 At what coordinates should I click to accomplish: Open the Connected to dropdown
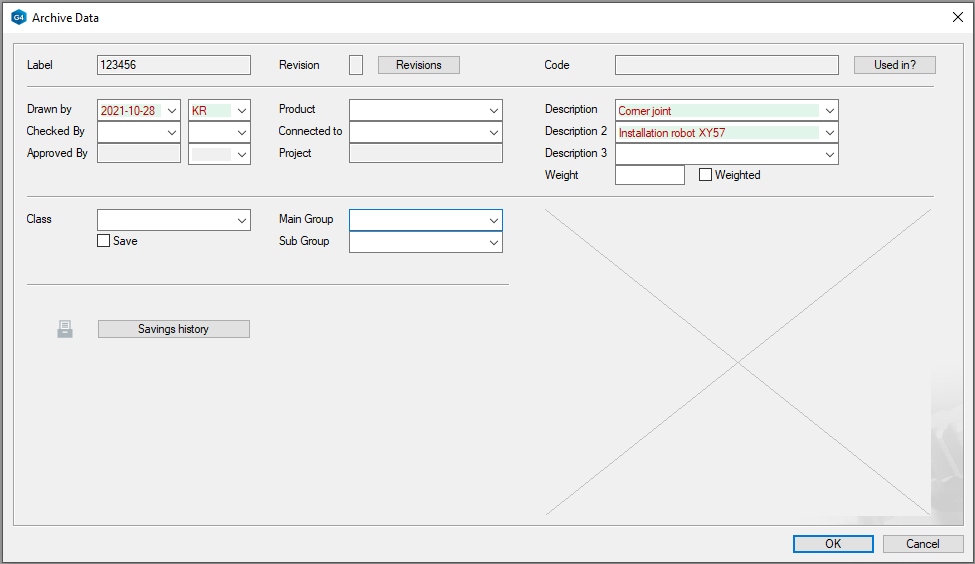pos(494,132)
